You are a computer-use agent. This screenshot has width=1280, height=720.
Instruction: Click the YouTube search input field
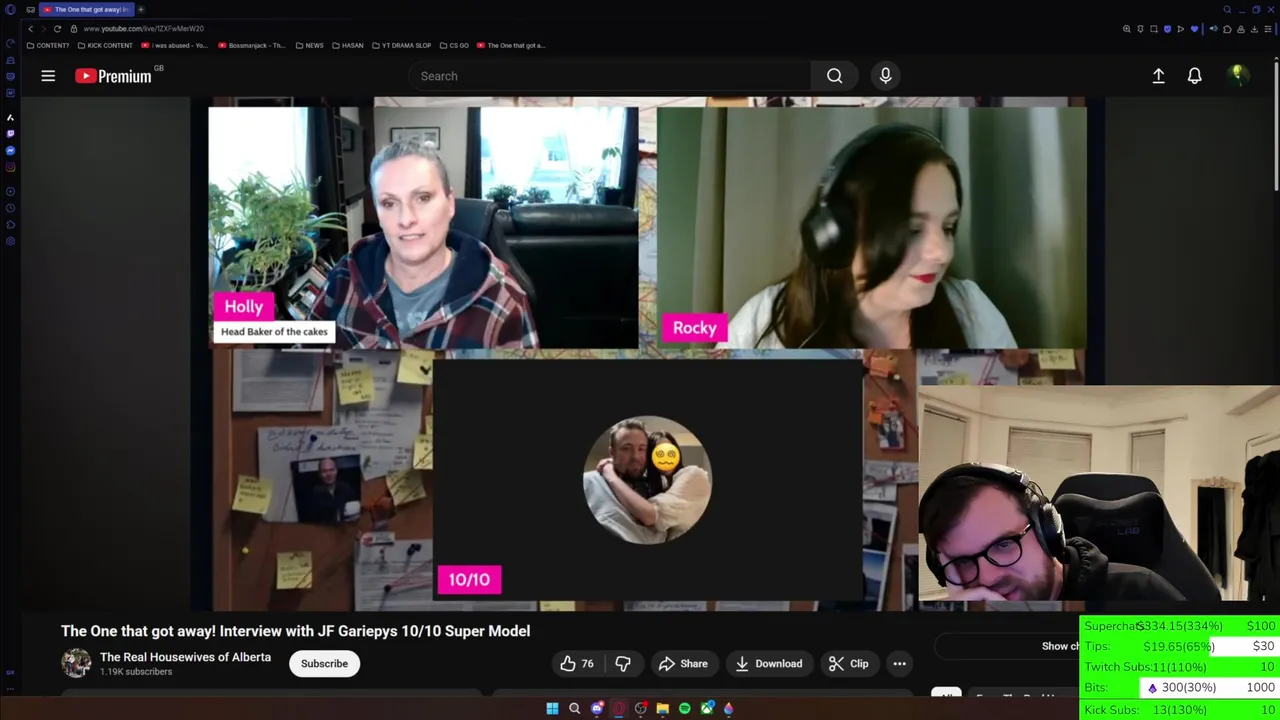pos(609,76)
